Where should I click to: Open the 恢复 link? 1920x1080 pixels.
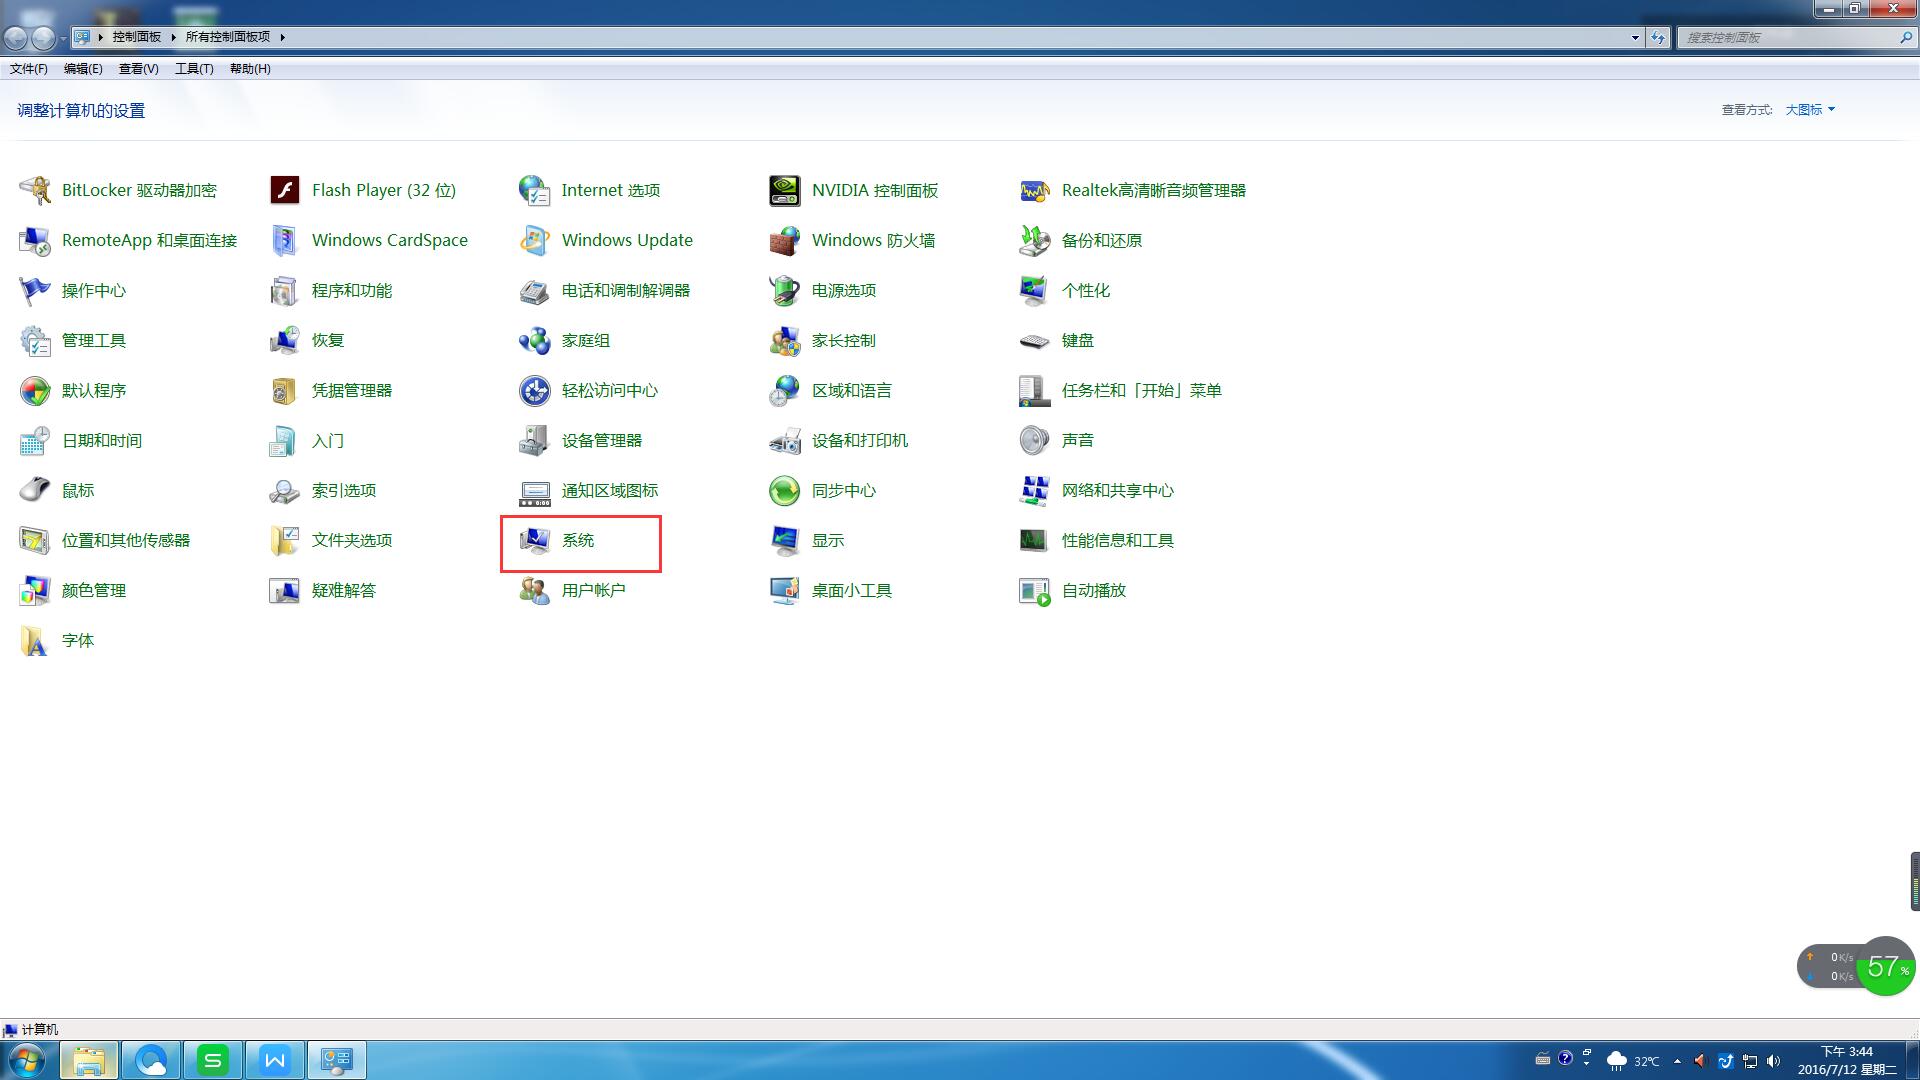click(x=328, y=340)
